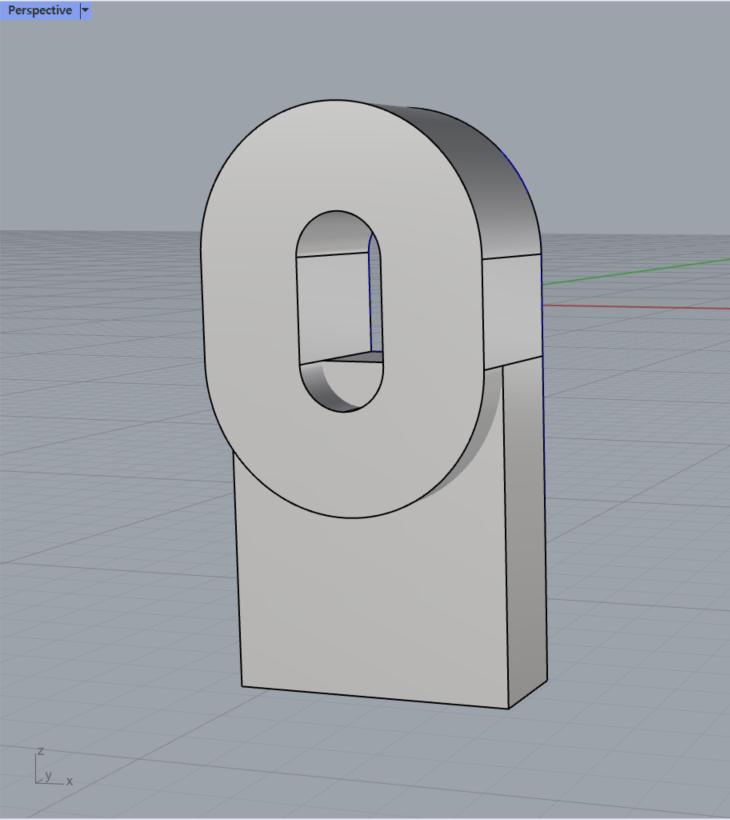Open the Perspective viewport dropdown arrow
730x820 pixels.
(x=85, y=10)
